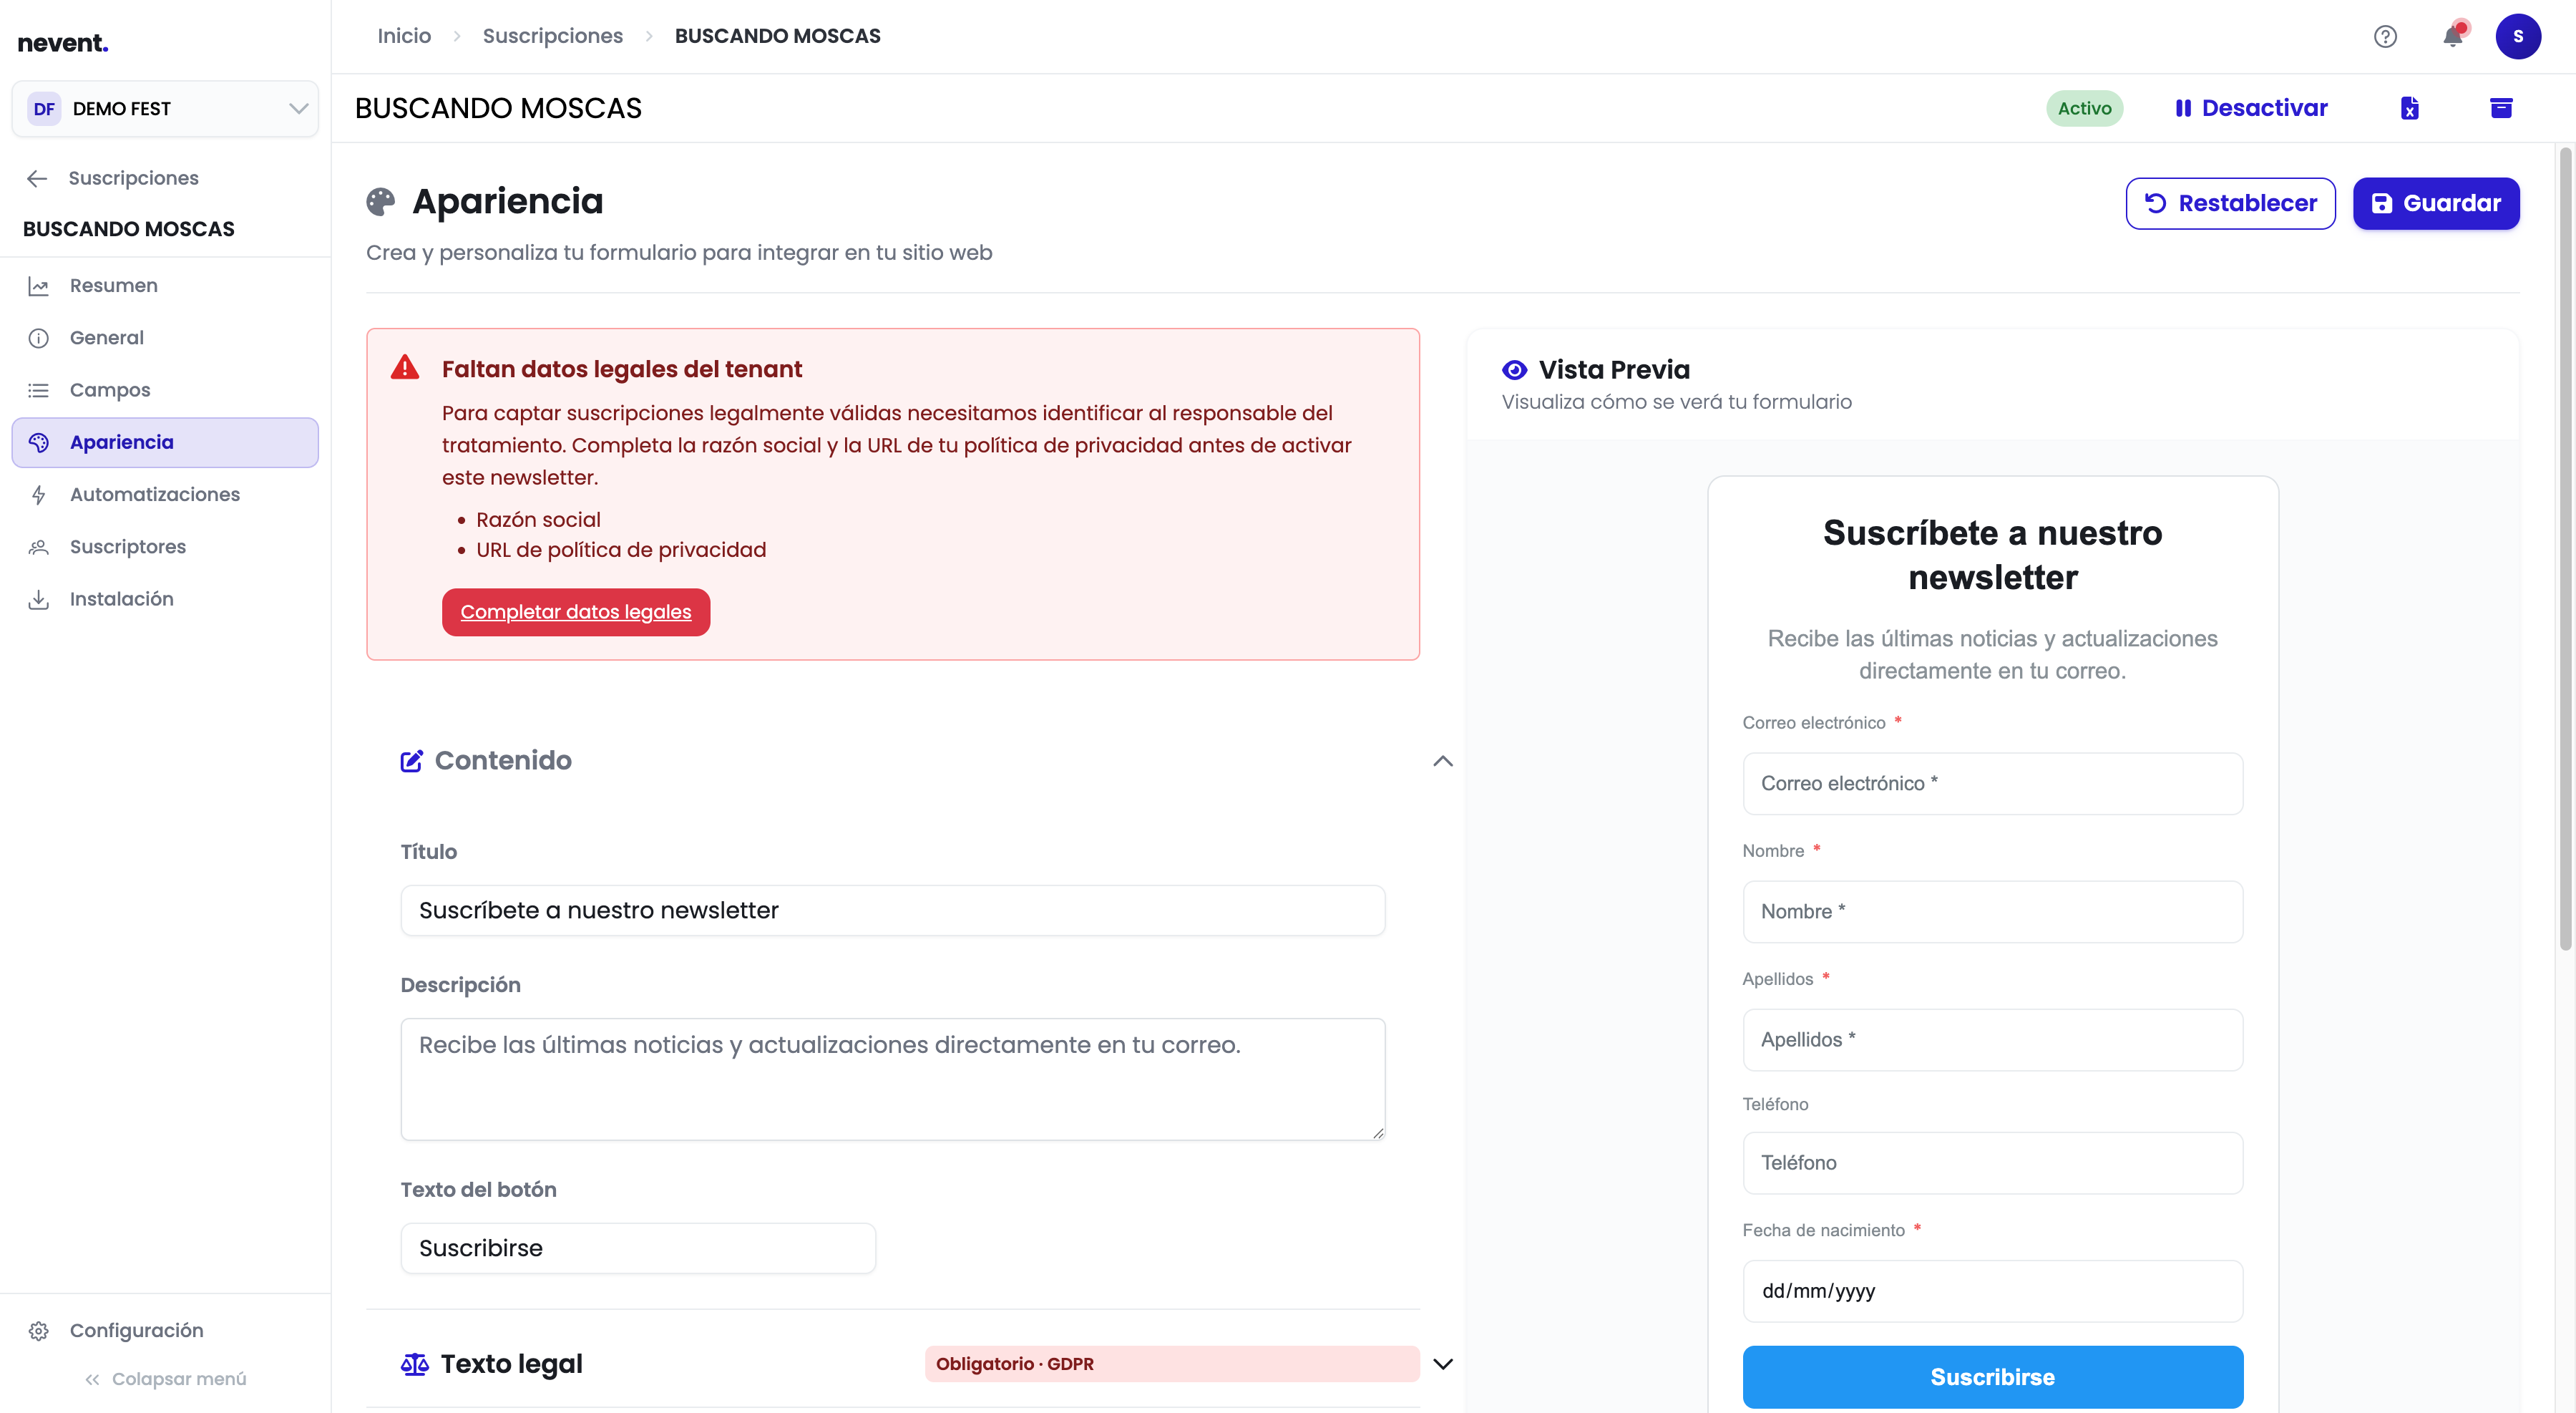Viewport: 2576px width, 1413px height.
Task: Collapse the sidebar with Colapsar menú
Action: tap(165, 1379)
